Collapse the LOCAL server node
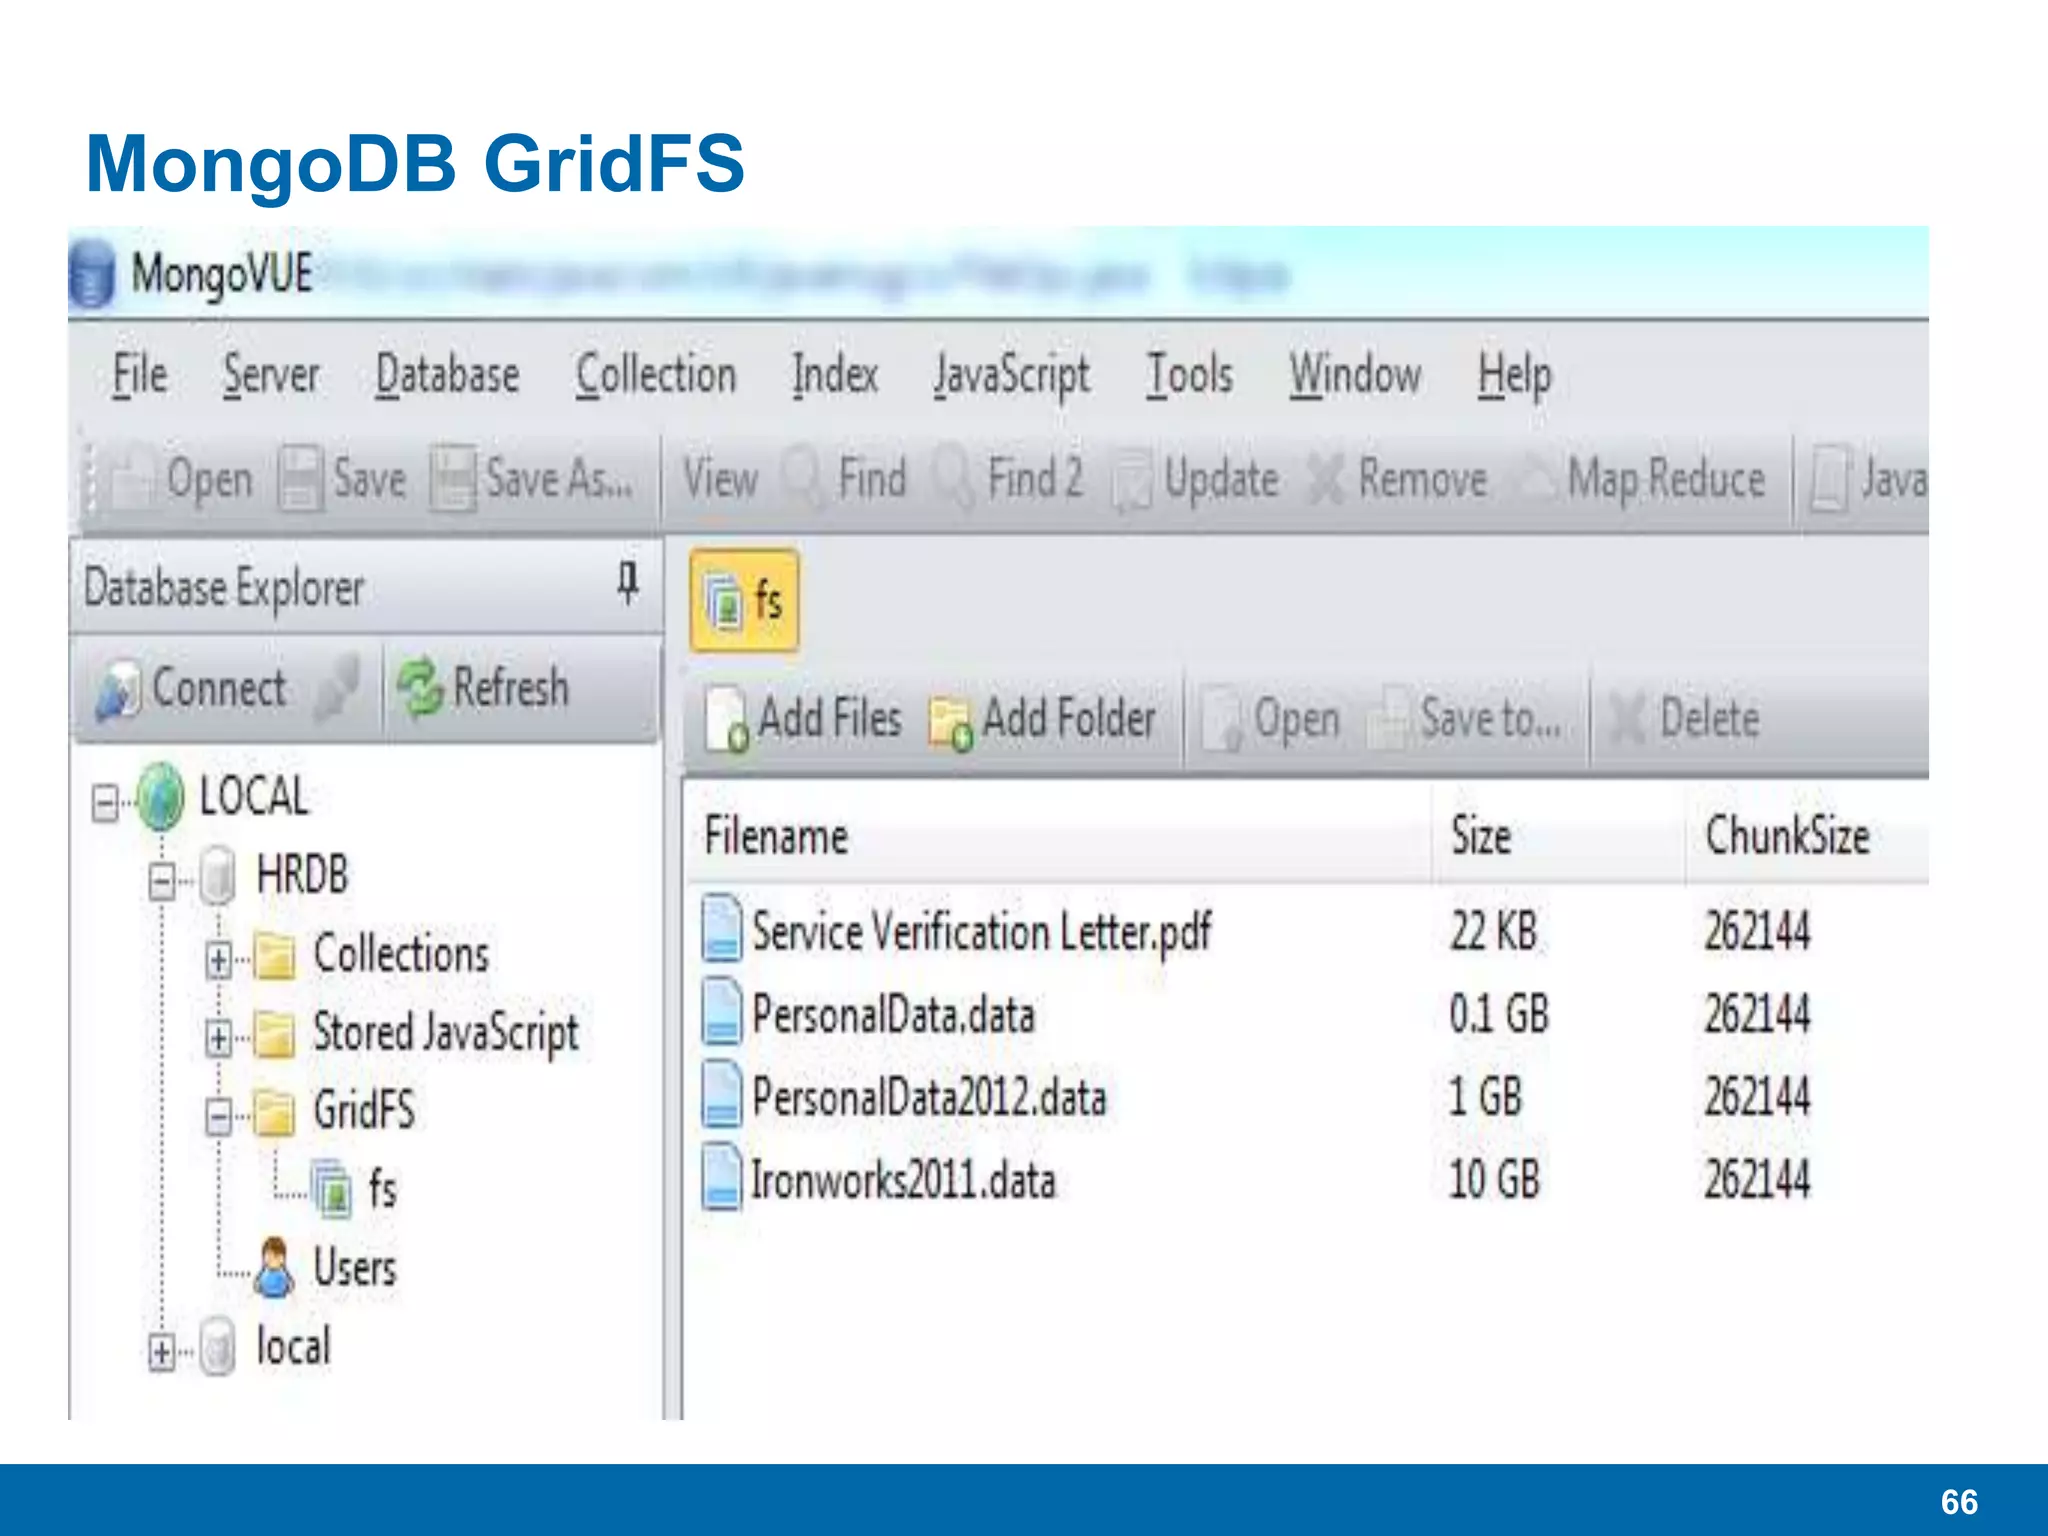The image size is (2048, 1536). (104, 802)
